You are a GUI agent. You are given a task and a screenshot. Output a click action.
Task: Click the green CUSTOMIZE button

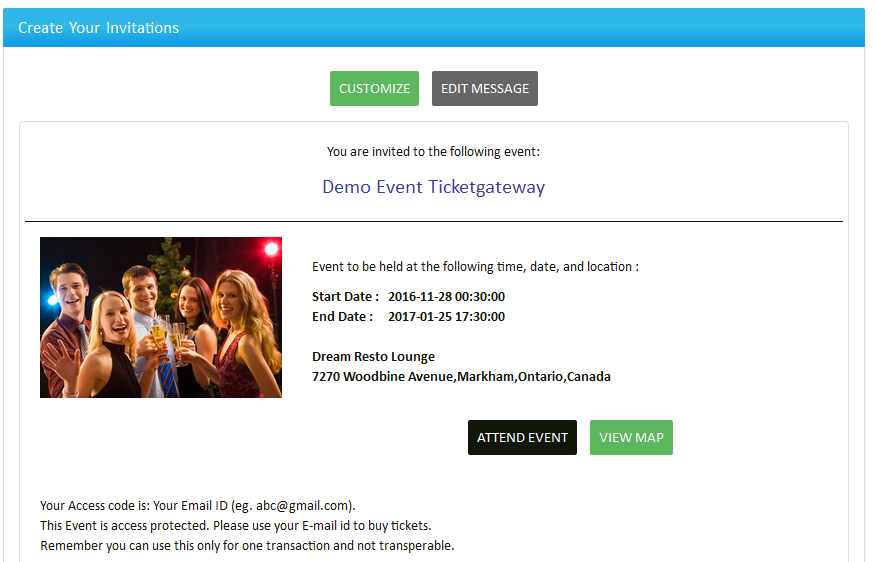(x=374, y=88)
